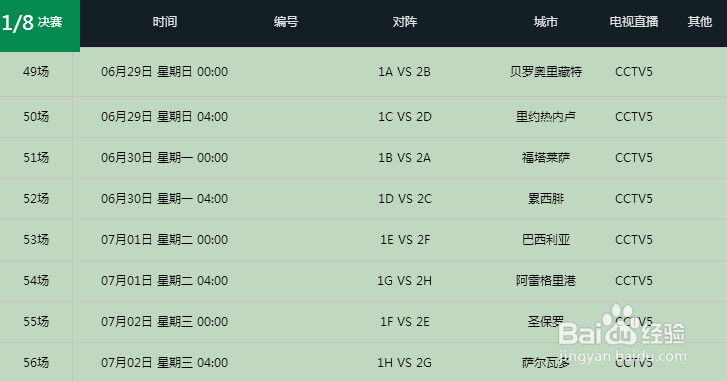Click CCTV5 in the 51场 row
727x381 pixels.
coord(634,158)
